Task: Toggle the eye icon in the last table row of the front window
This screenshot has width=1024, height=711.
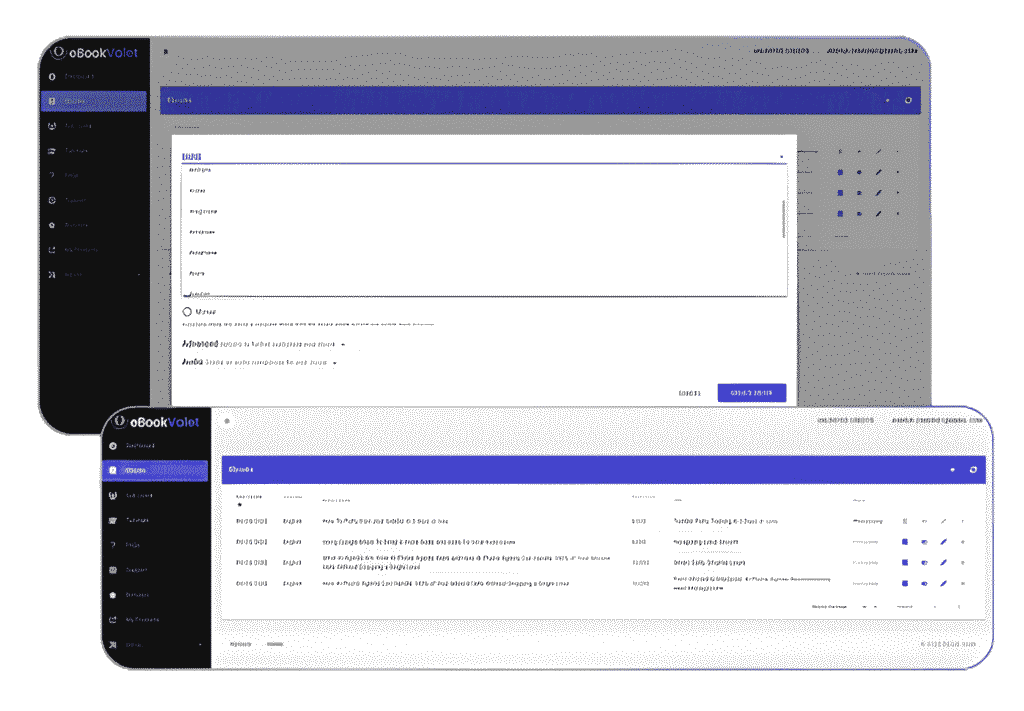Action: click(x=924, y=583)
